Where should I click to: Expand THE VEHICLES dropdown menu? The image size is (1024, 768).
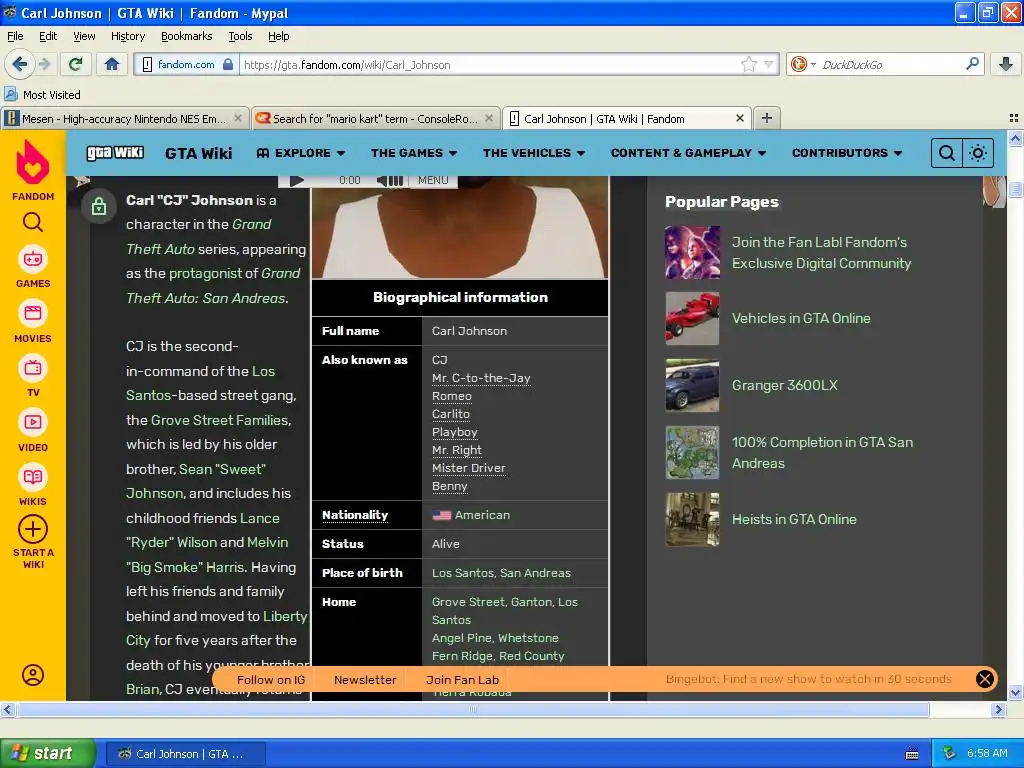pyautogui.click(x=534, y=153)
